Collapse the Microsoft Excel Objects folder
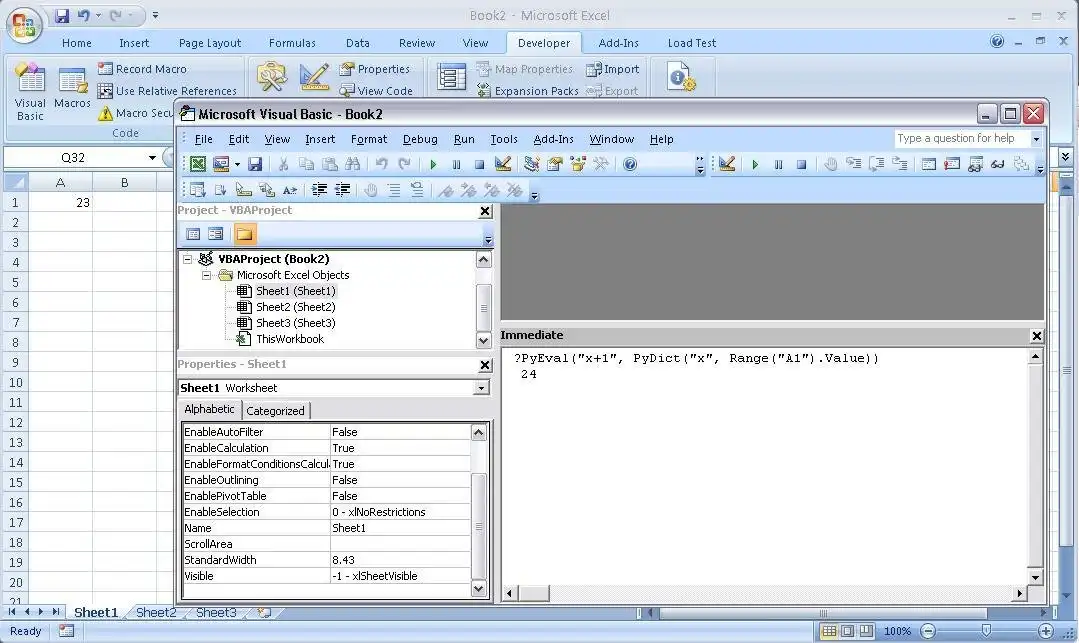The image size is (1079, 643). 206,275
